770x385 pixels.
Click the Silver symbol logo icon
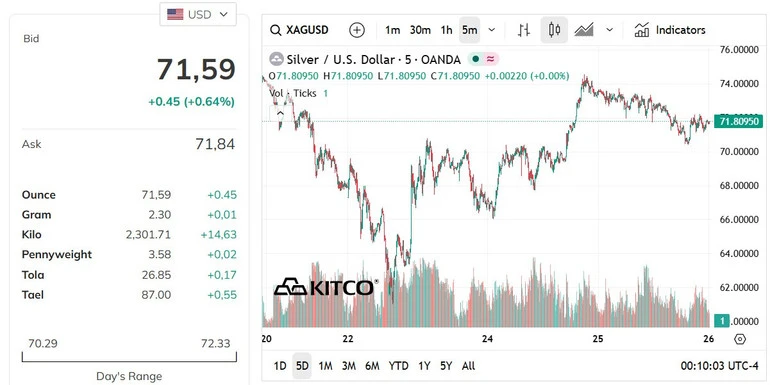[x=276, y=59]
